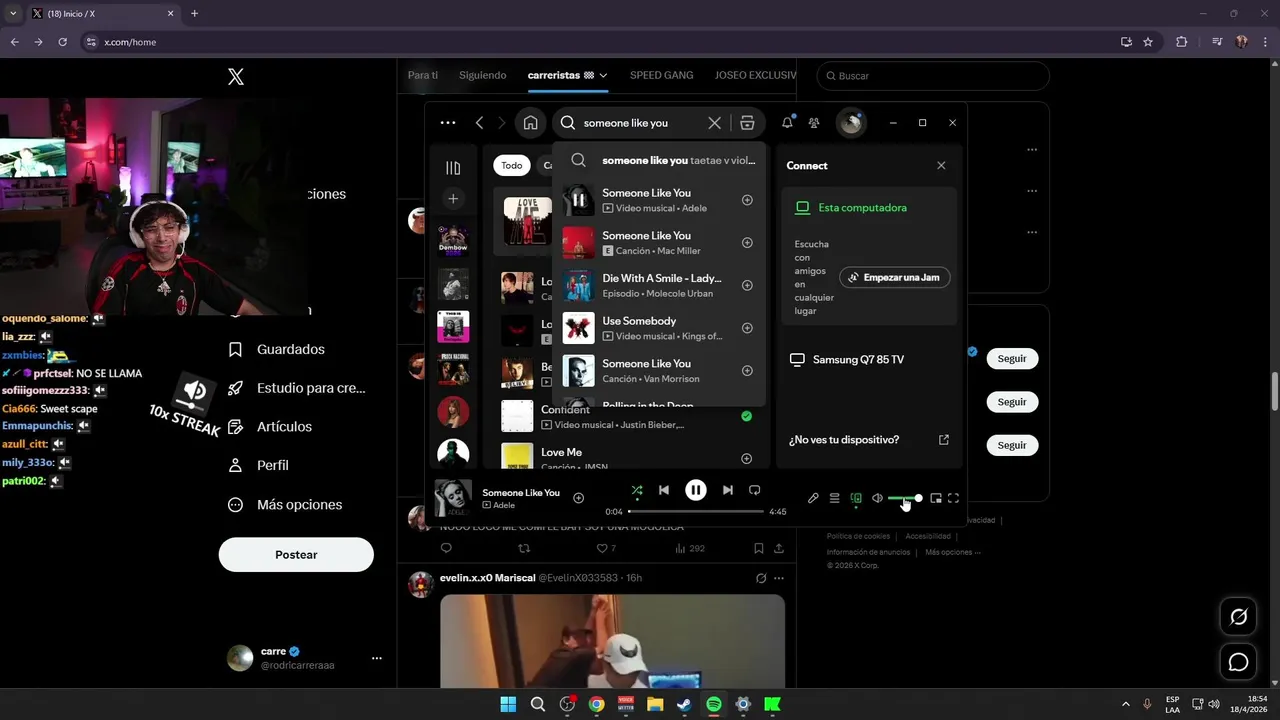Show hidden system tray icons chevron
This screenshot has width=1280, height=720.
tap(1126, 704)
